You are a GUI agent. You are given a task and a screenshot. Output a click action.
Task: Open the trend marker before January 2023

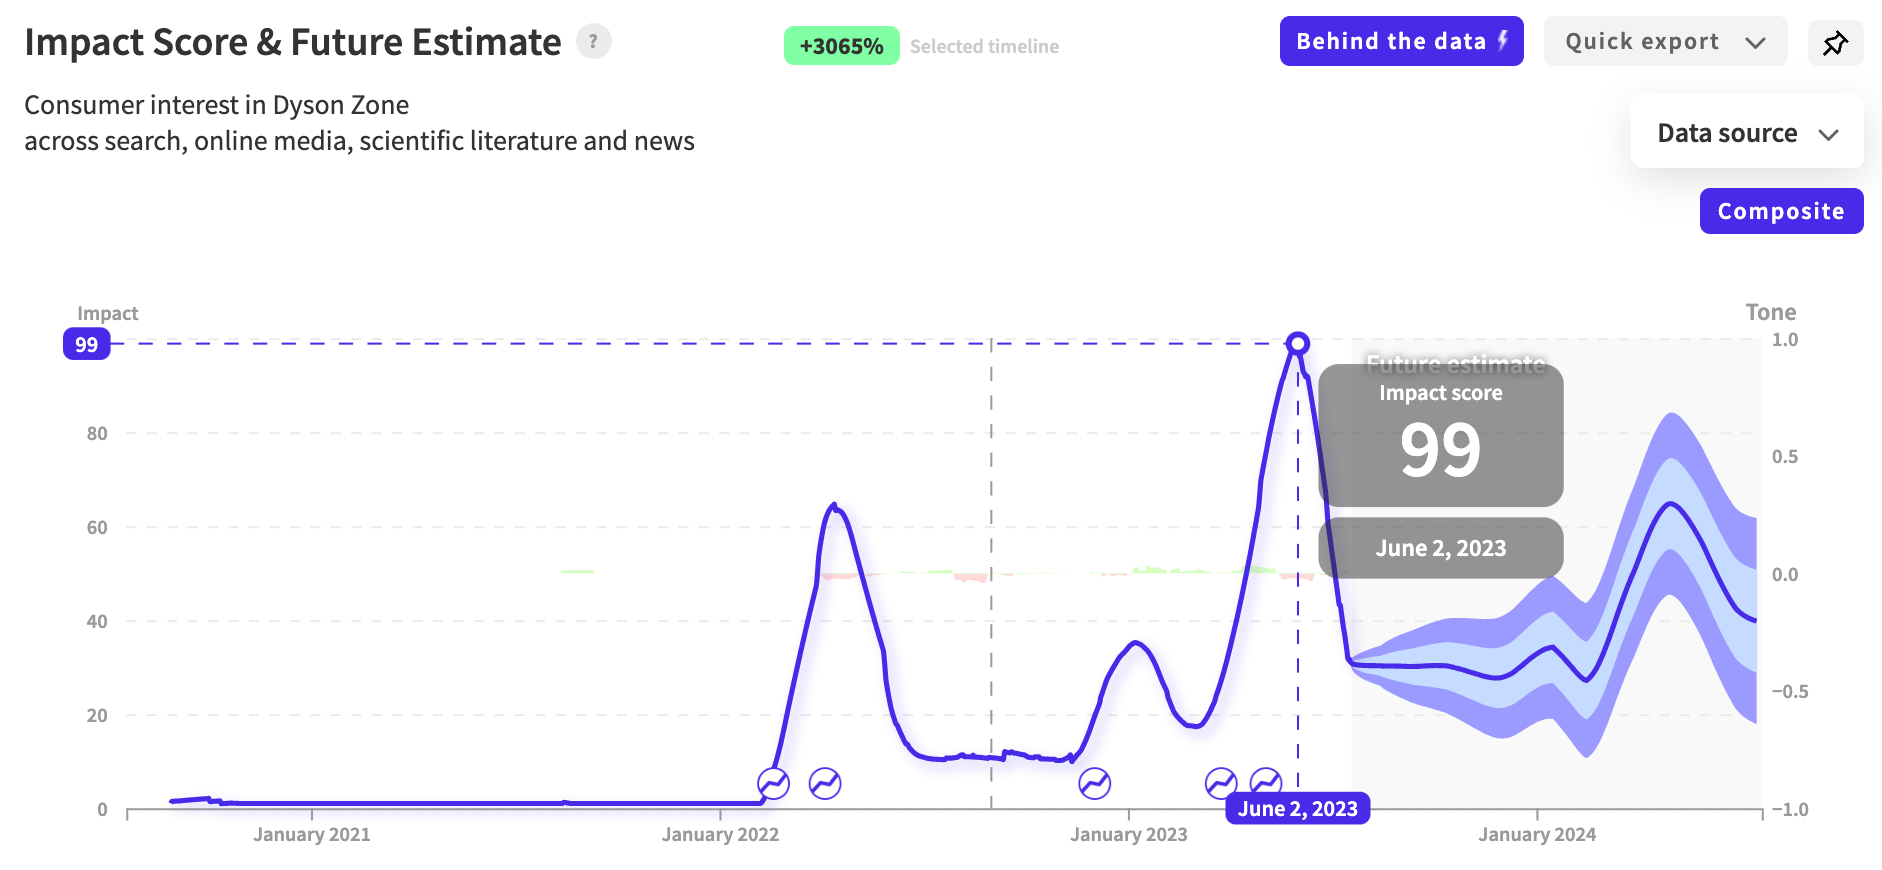tap(1095, 783)
